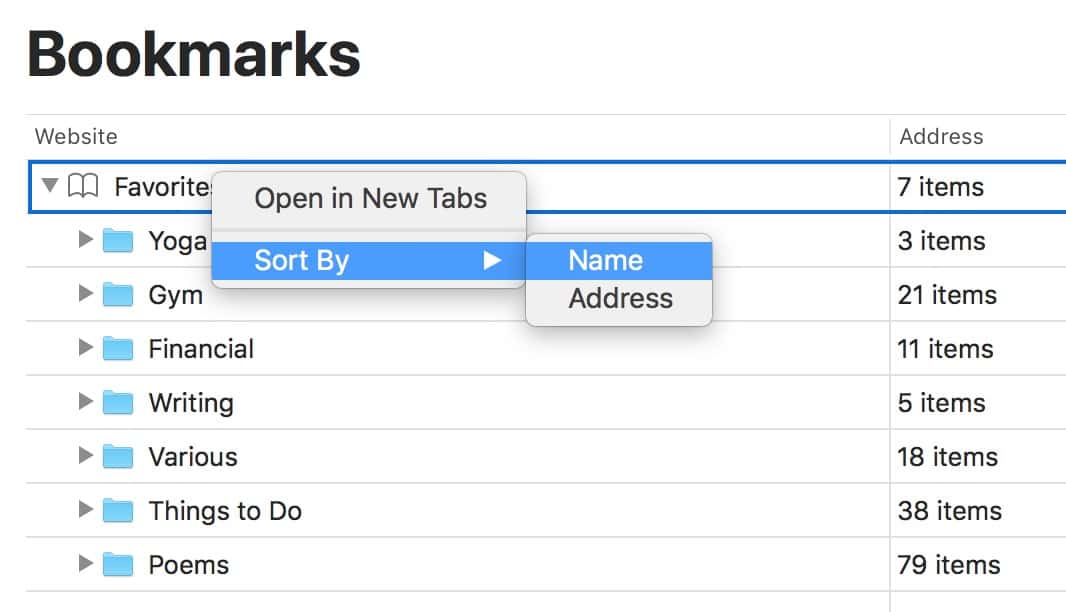Collapse the Favorites disclosure triangle

(x=50, y=186)
